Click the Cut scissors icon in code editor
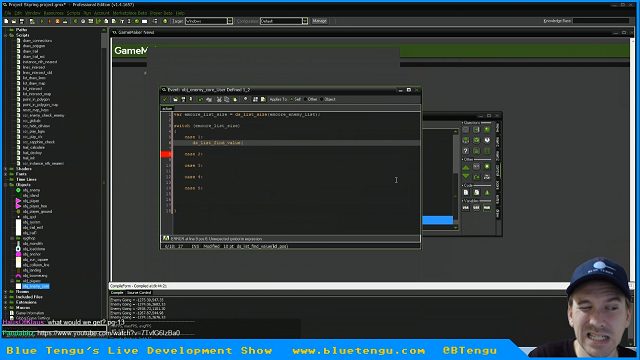 tap(219, 99)
